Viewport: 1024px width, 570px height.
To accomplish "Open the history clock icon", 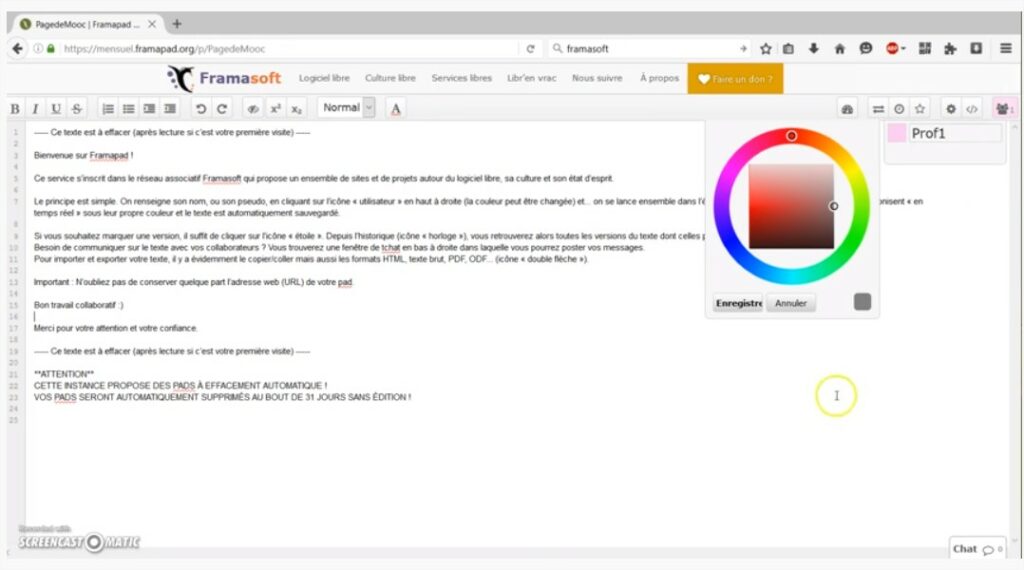I will 899,108.
